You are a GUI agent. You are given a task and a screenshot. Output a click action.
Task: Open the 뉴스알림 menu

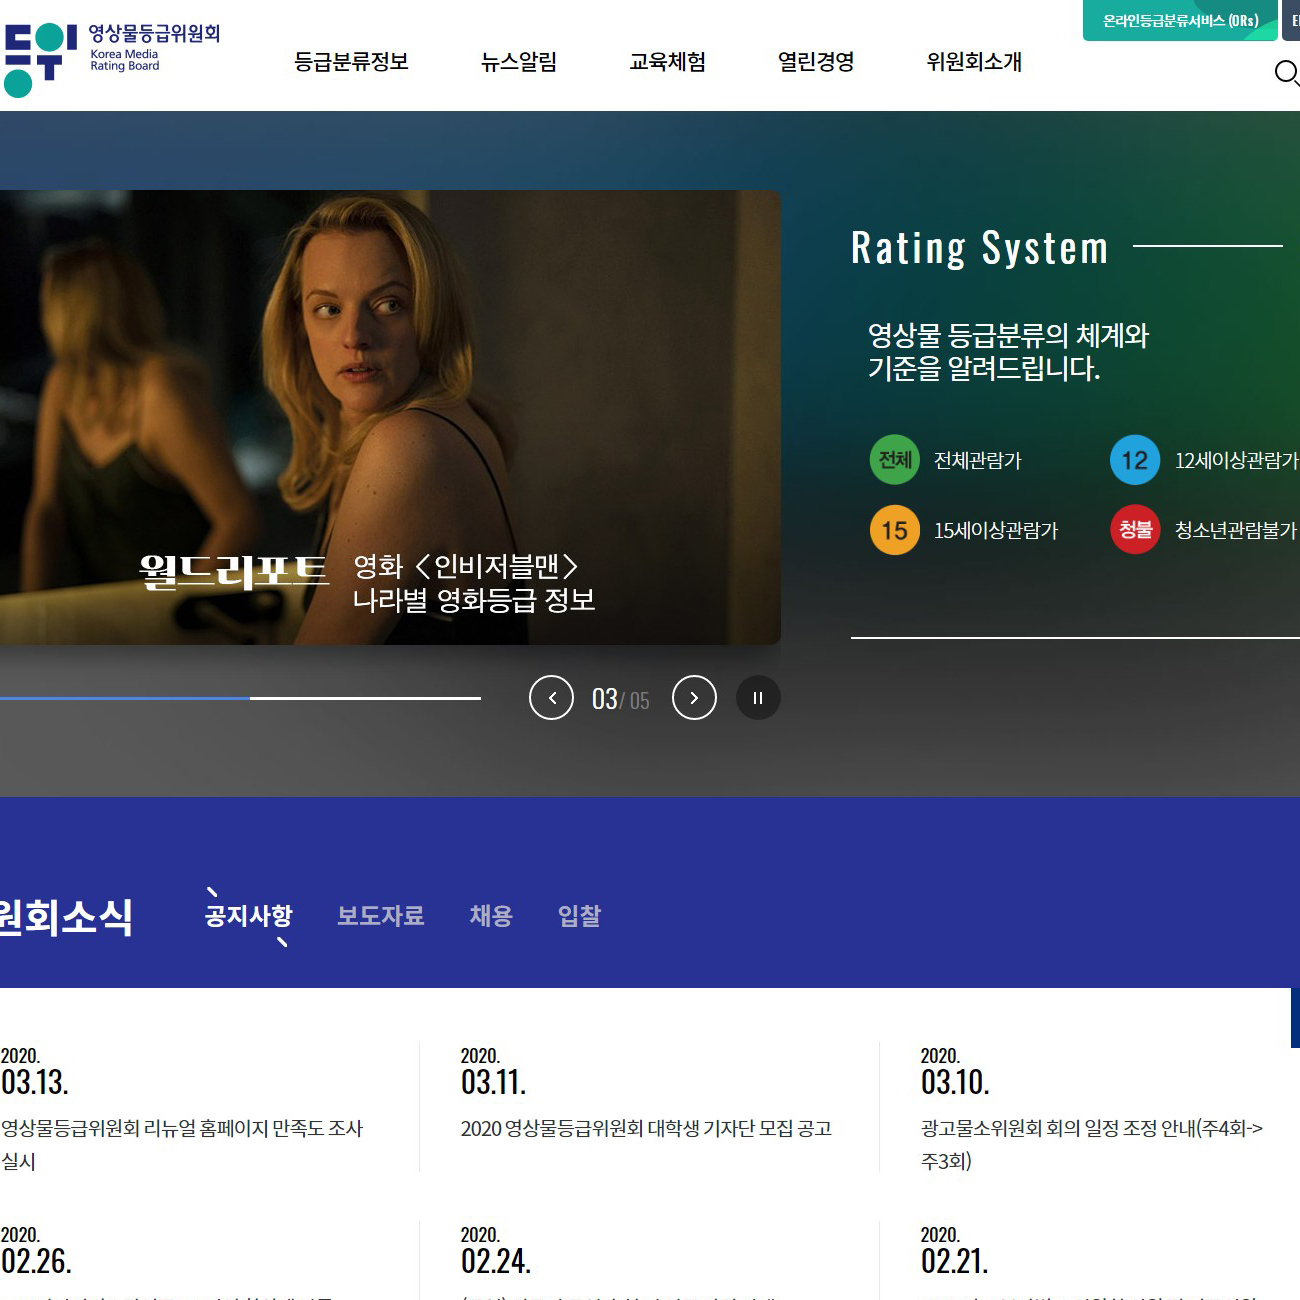518,62
